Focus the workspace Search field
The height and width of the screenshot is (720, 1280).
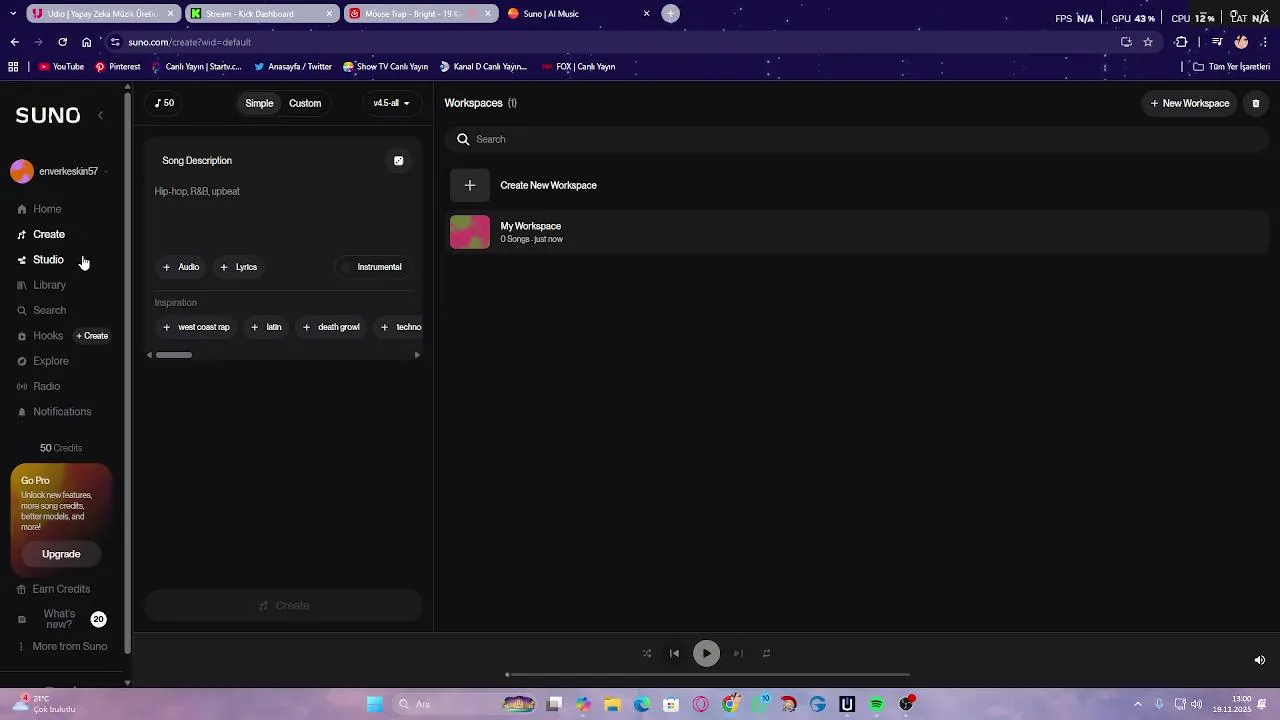pos(859,139)
